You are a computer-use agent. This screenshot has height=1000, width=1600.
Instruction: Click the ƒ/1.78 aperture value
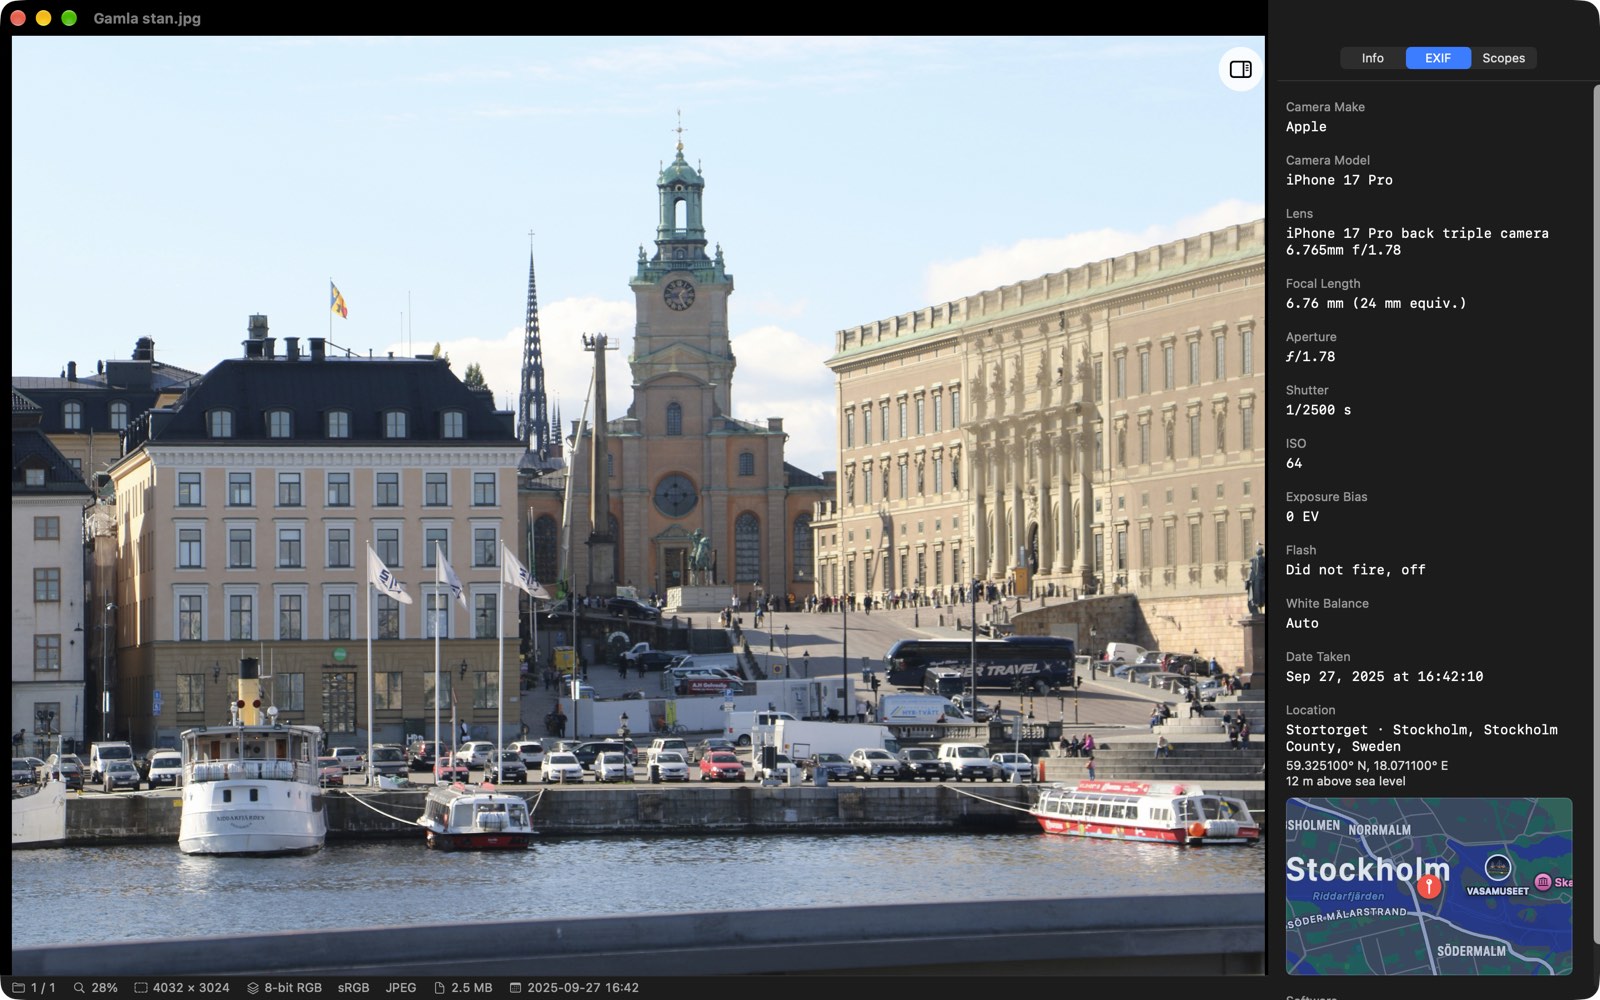click(x=1310, y=357)
